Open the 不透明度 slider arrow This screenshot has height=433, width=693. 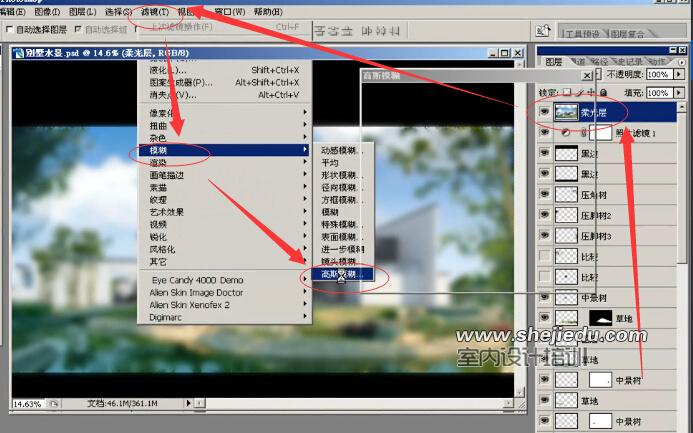(679, 74)
